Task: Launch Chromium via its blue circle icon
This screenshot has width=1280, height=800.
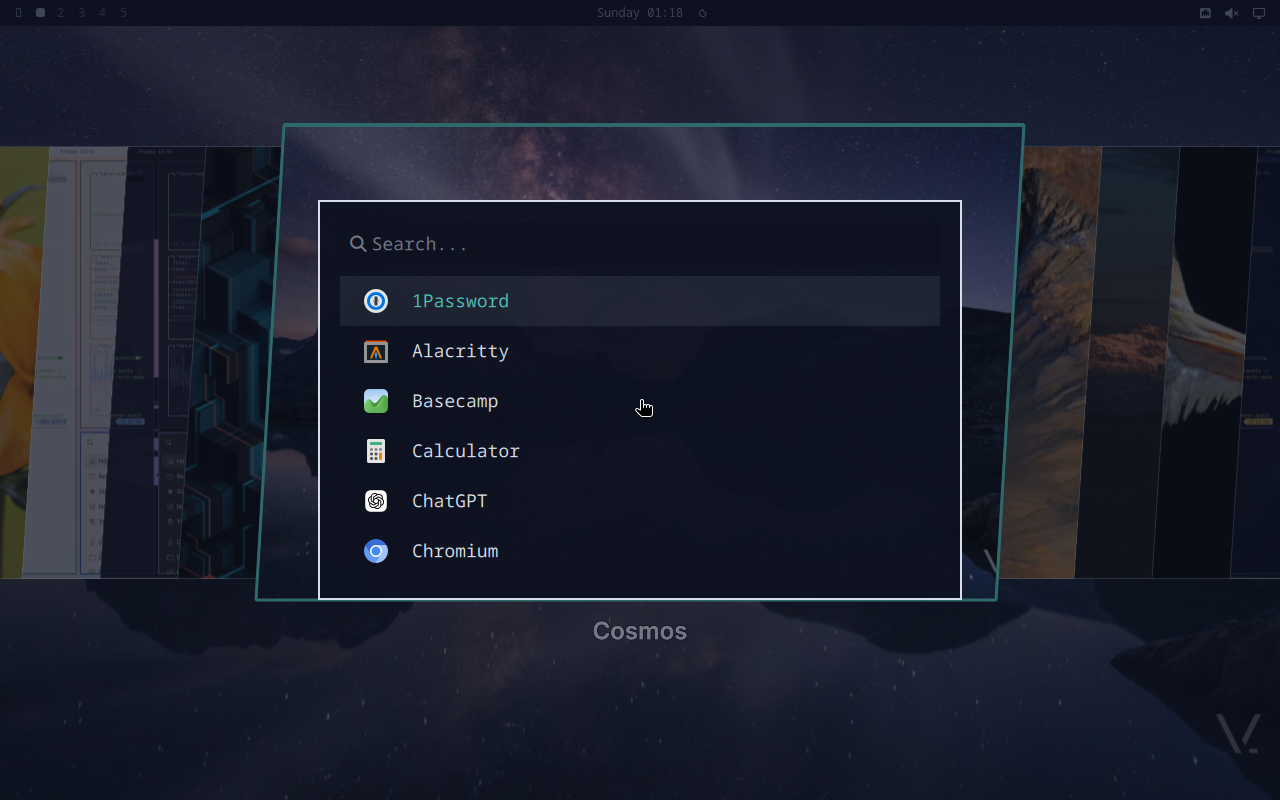Action: pos(376,551)
